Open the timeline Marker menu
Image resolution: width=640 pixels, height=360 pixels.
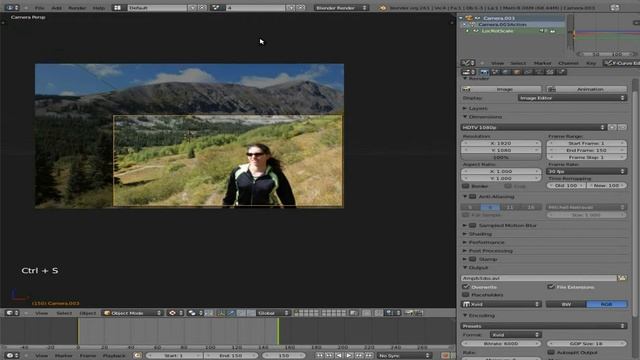63,356
